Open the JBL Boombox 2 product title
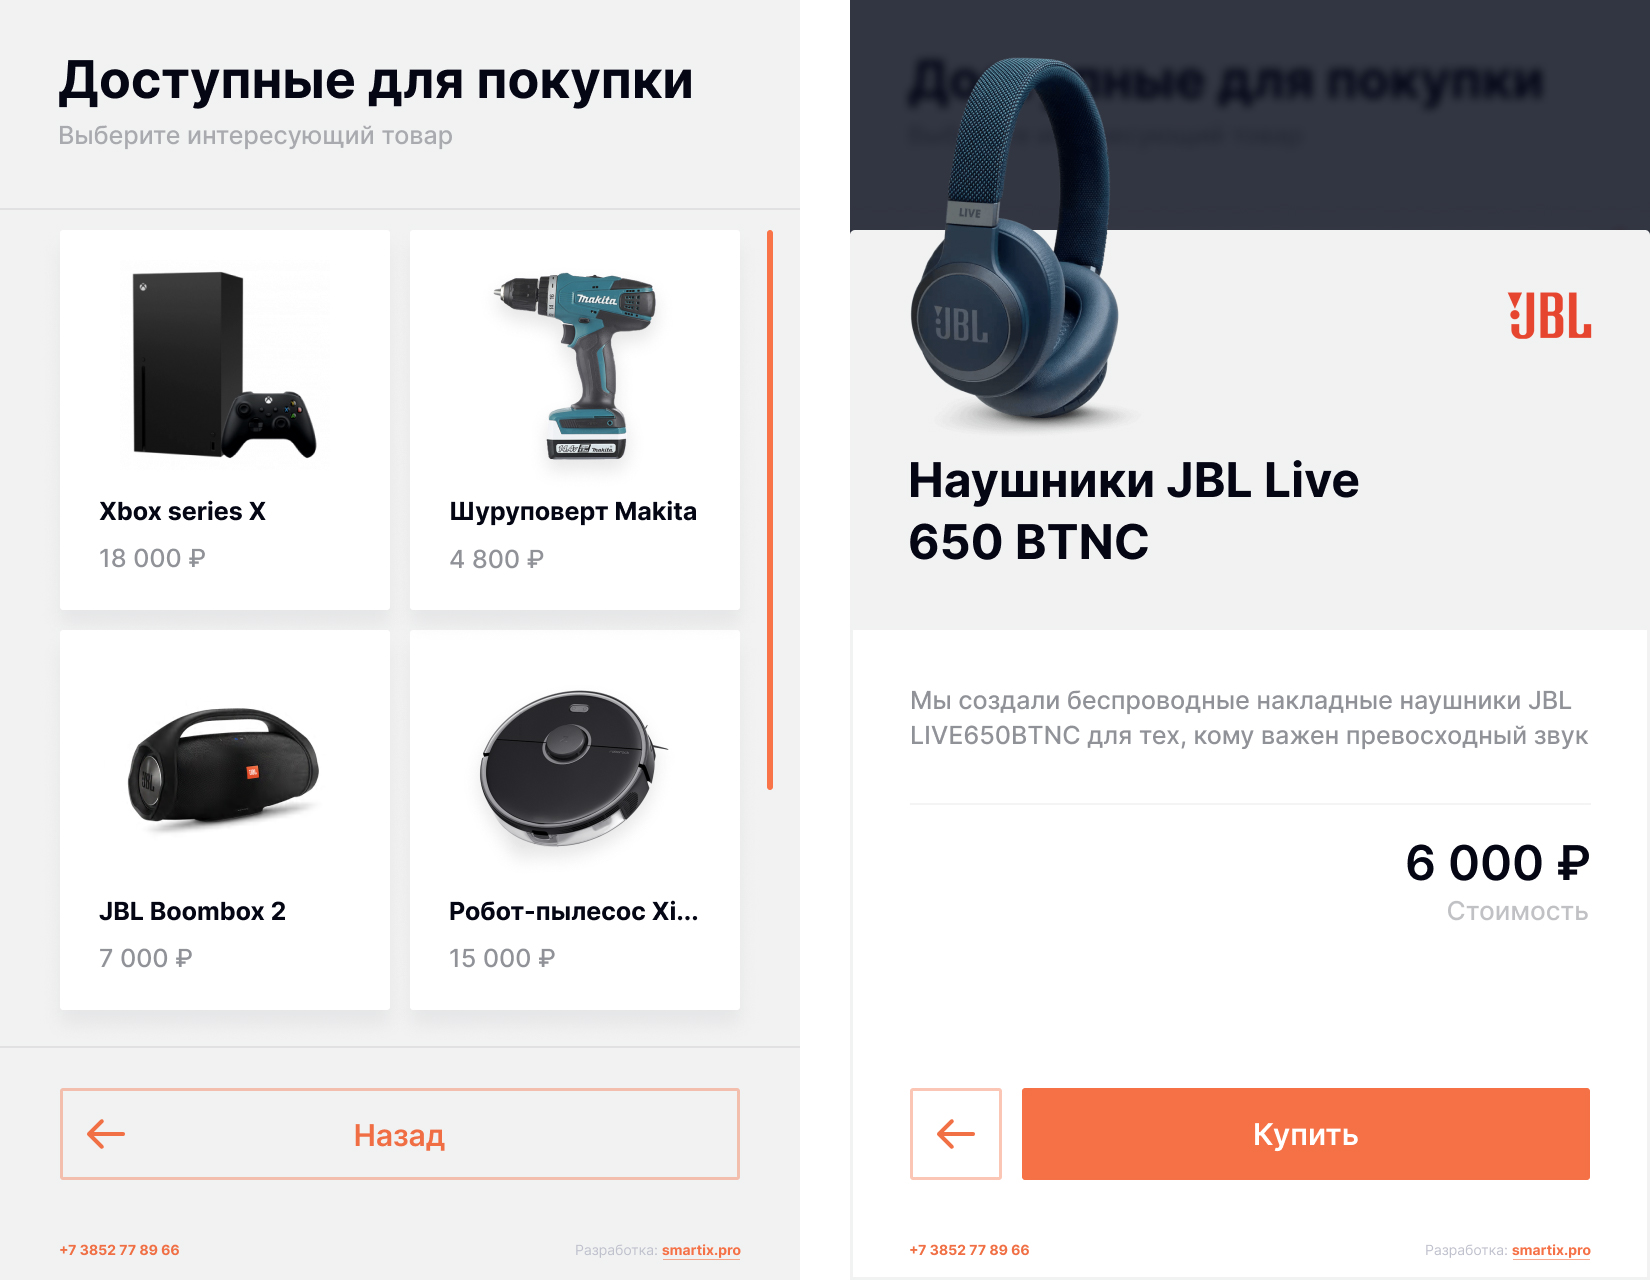 coord(192,911)
